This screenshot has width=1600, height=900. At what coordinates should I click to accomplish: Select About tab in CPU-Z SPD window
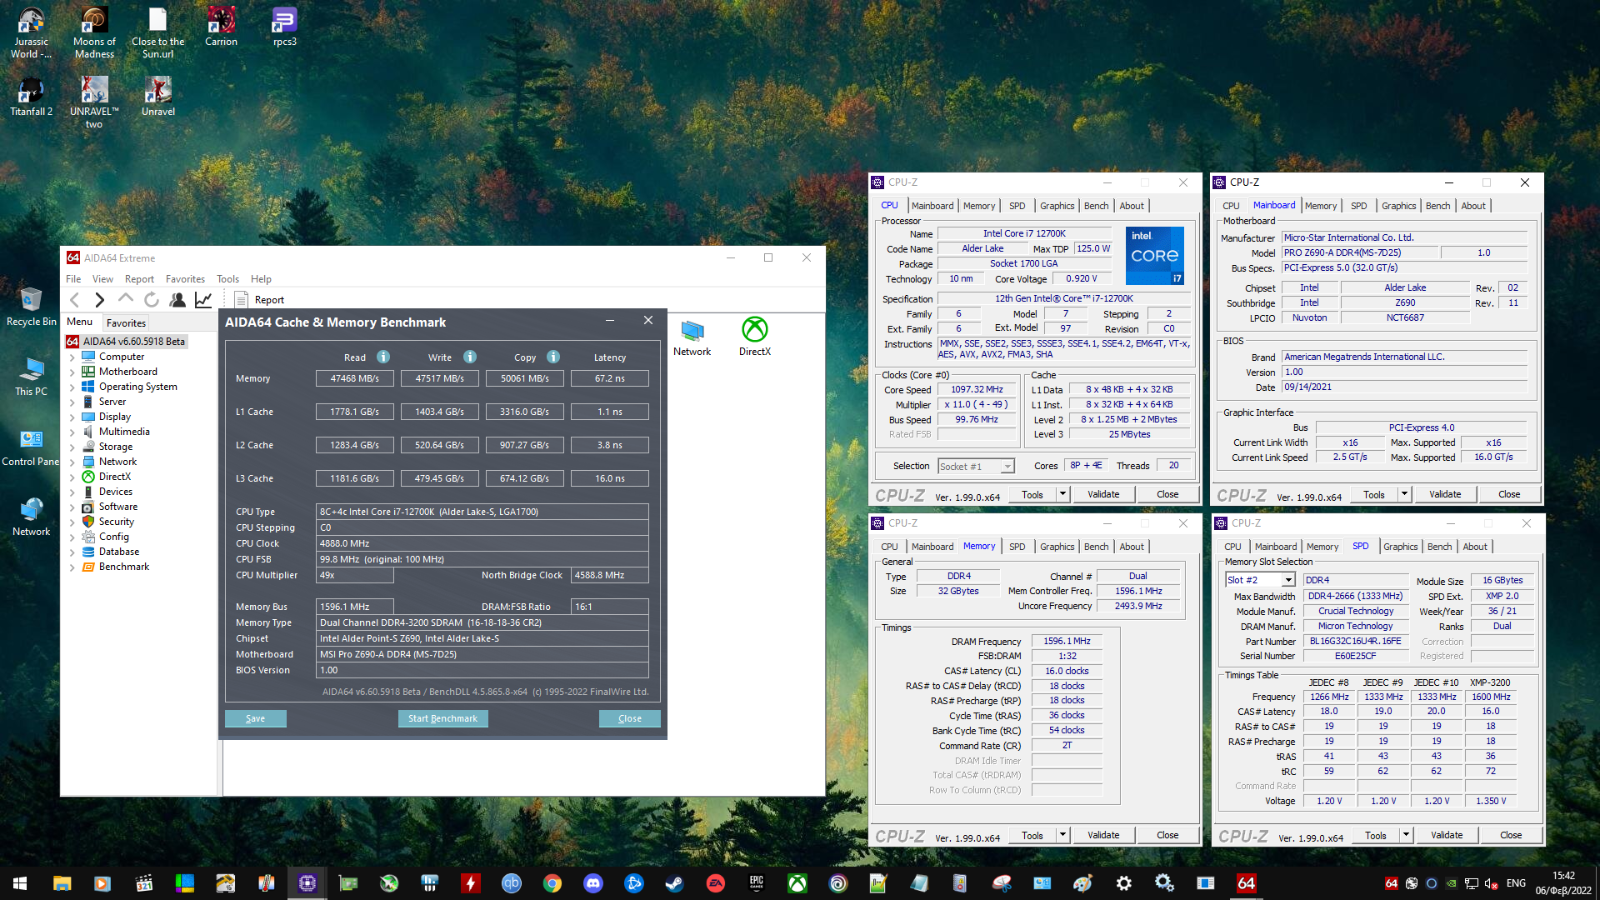click(1475, 547)
